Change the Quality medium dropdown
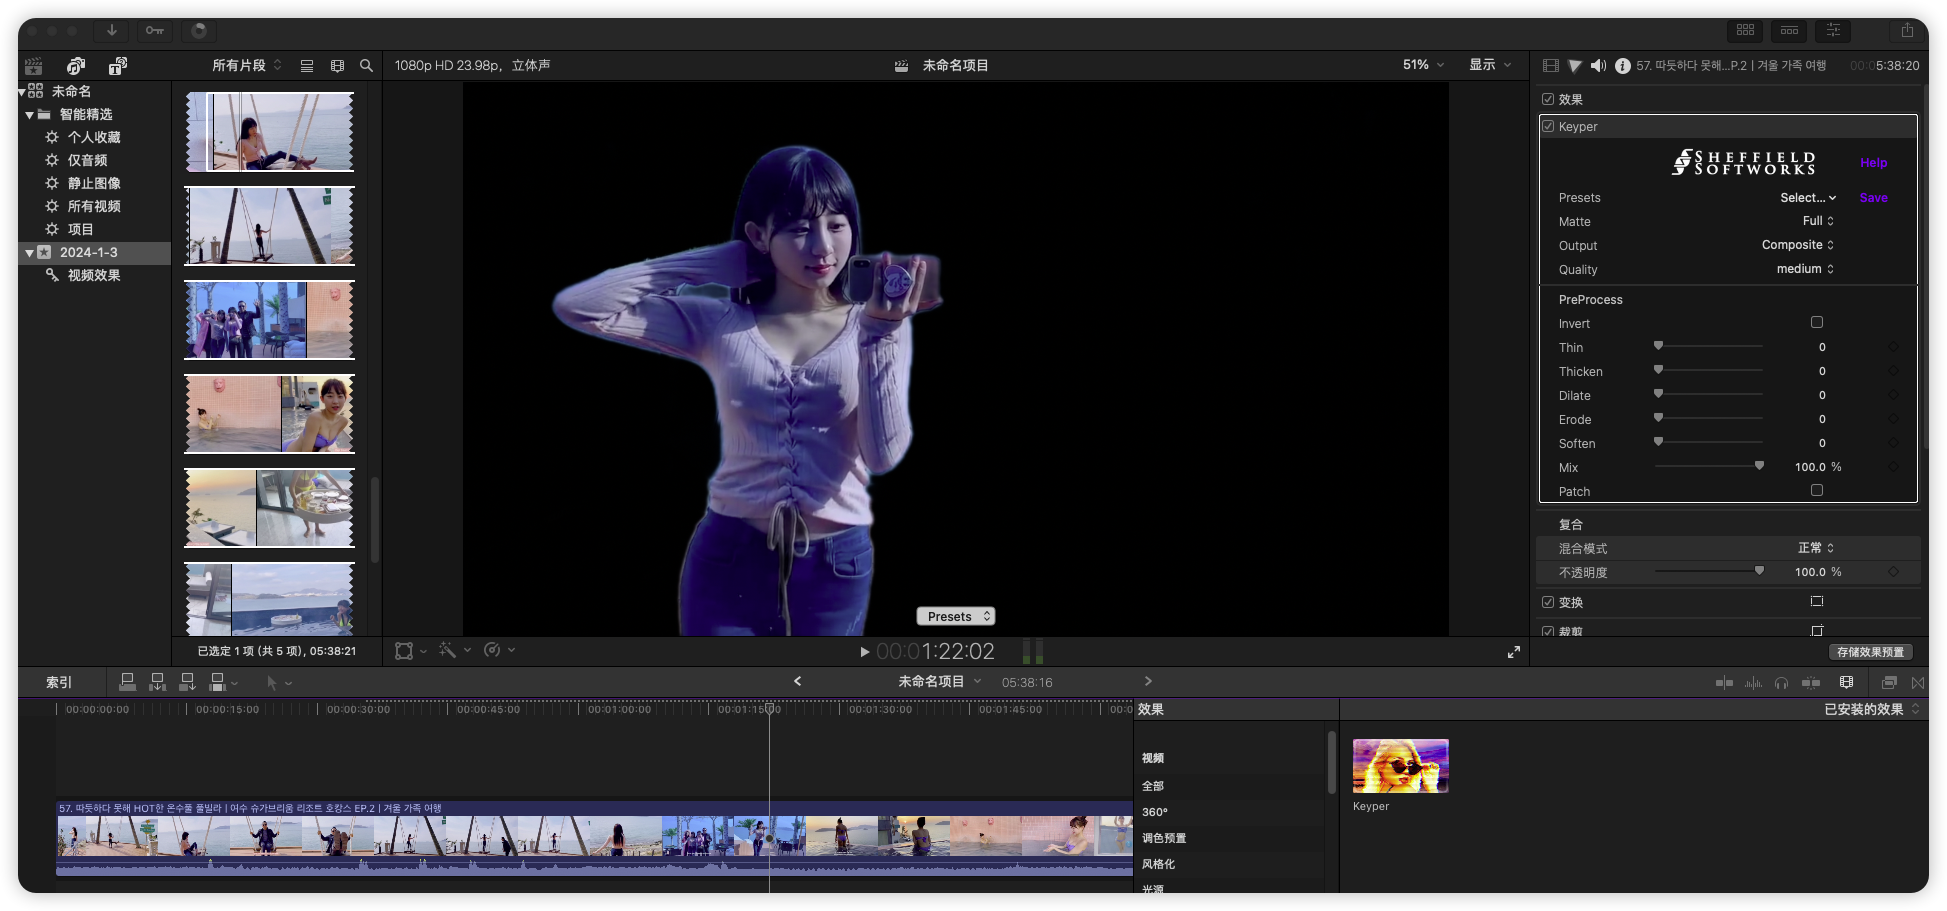Viewport: 1947px width, 911px height. [x=1805, y=269]
